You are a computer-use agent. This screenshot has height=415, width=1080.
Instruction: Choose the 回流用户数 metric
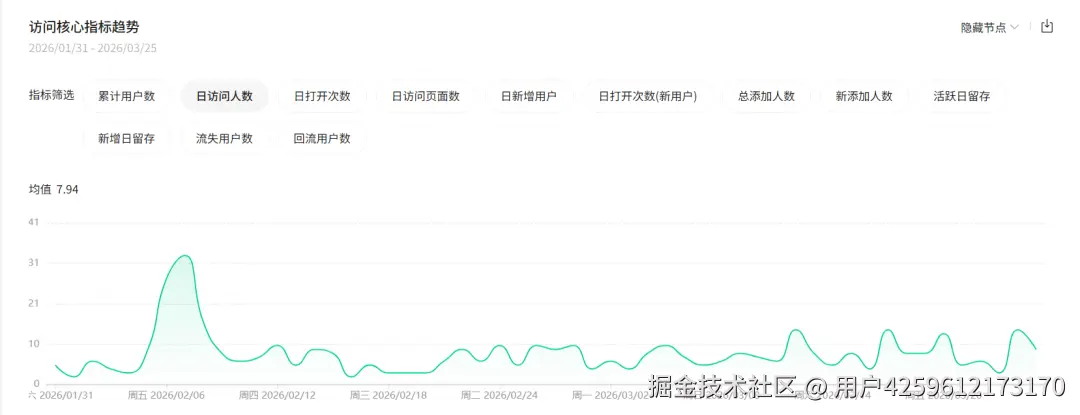pos(322,138)
